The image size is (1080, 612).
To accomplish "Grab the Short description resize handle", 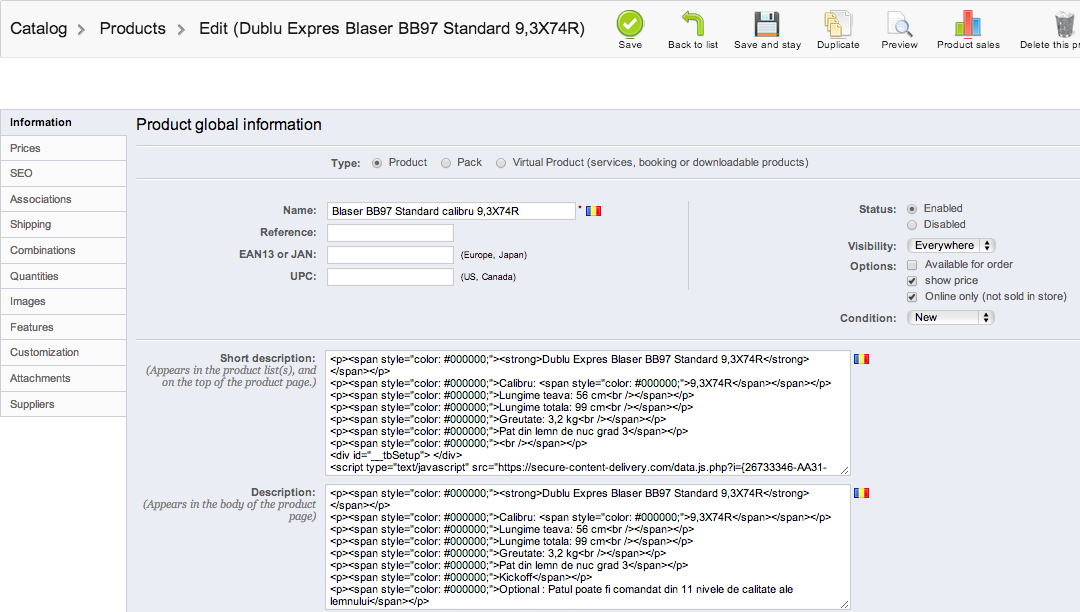I will 844,470.
